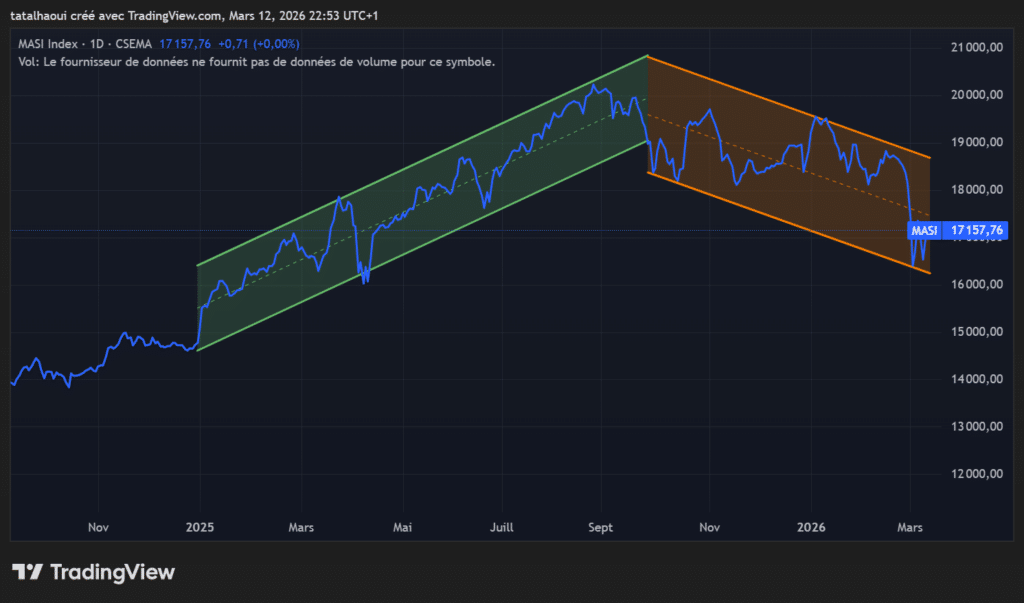Viewport: 1024px width, 603px height.
Task: Click the Mai label on time axis
Action: pos(402,526)
